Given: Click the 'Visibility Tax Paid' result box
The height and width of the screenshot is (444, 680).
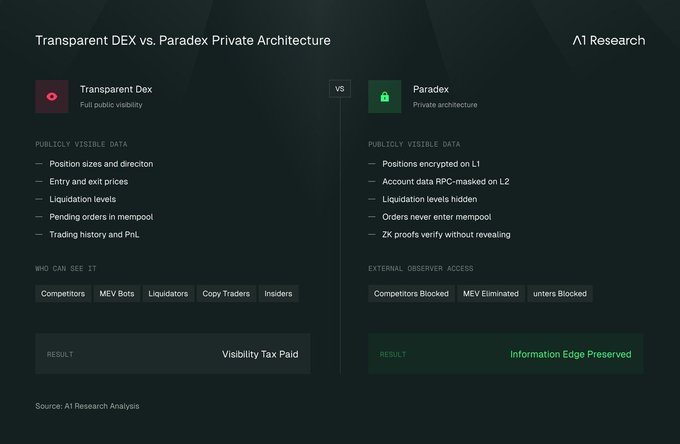Looking at the screenshot, I should click(x=173, y=354).
